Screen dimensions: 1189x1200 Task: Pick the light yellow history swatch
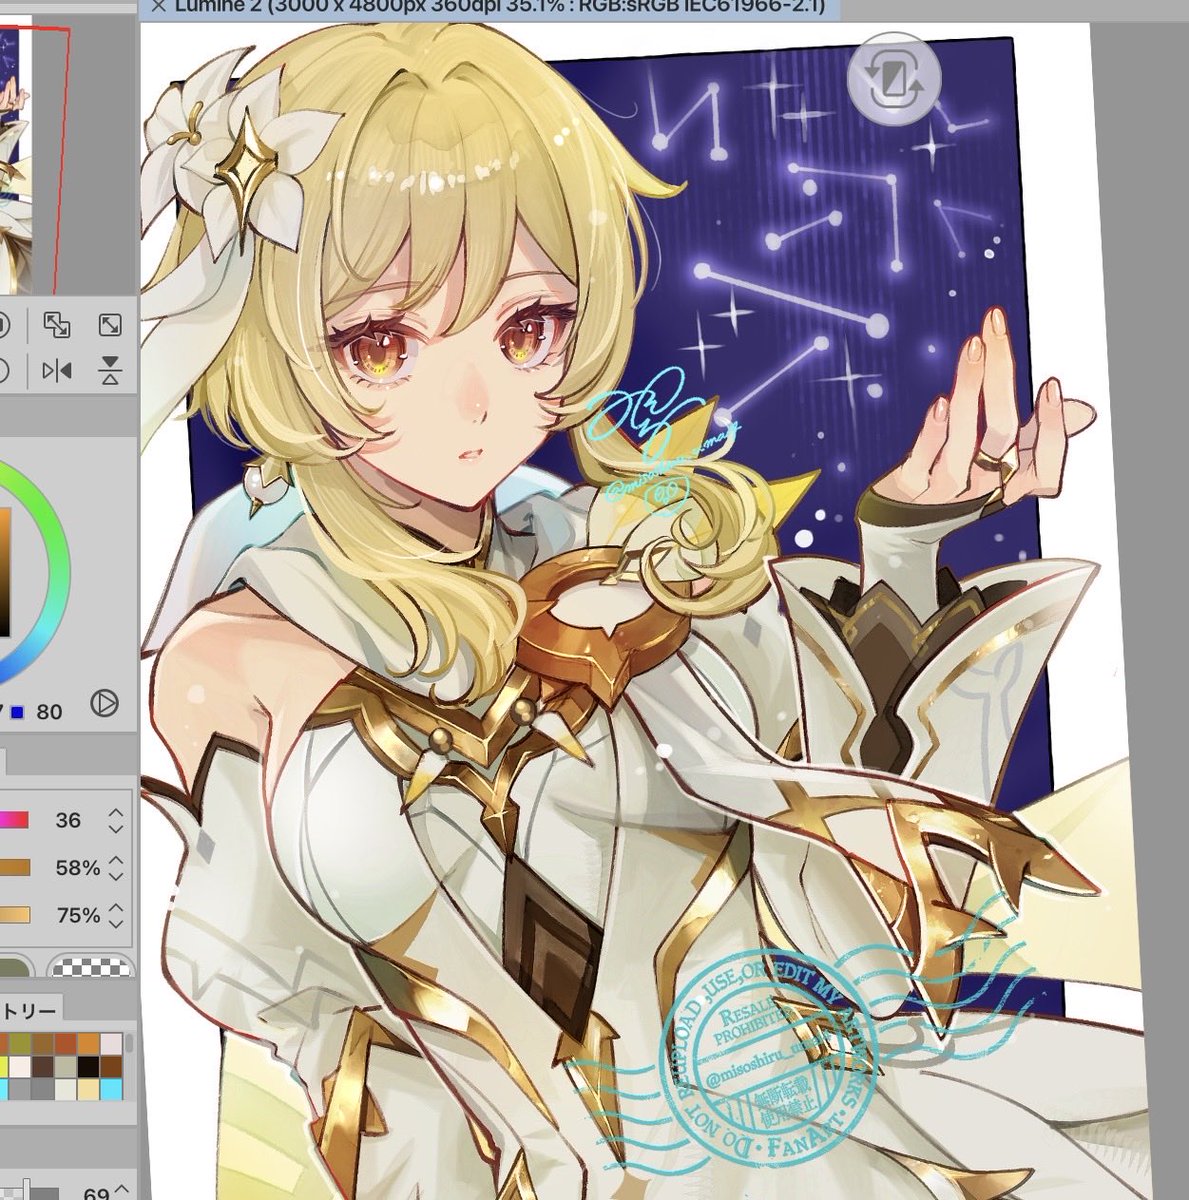click(x=88, y=1090)
